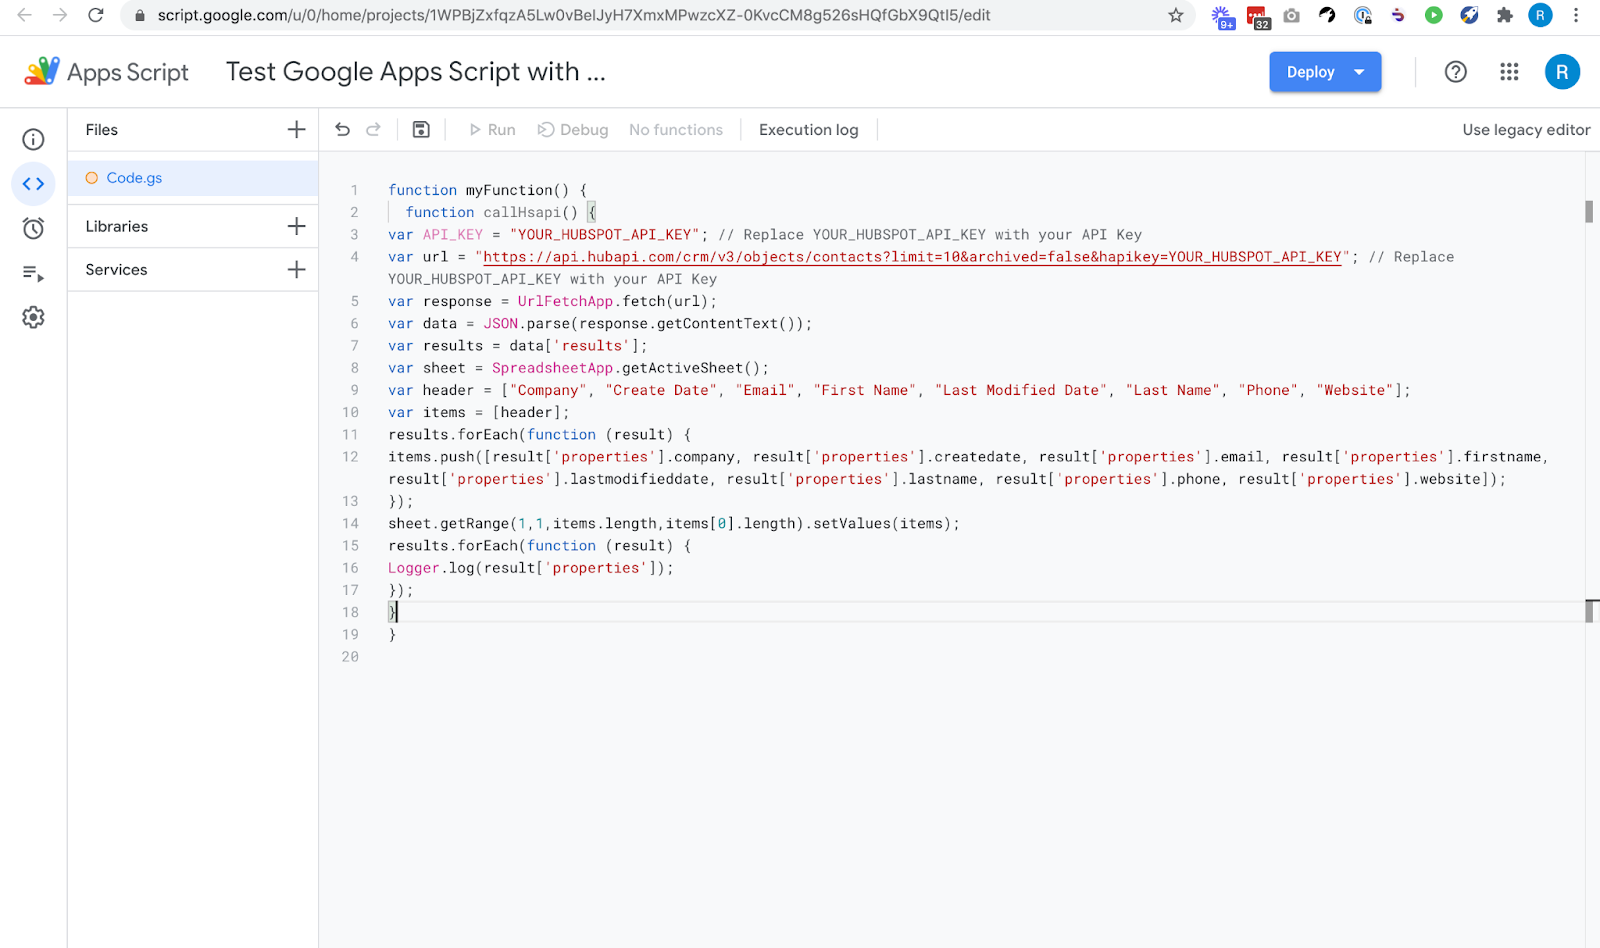Click the green play extension icon
Image resolution: width=1600 pixels, height=948 pixels.
point(1434,15)
